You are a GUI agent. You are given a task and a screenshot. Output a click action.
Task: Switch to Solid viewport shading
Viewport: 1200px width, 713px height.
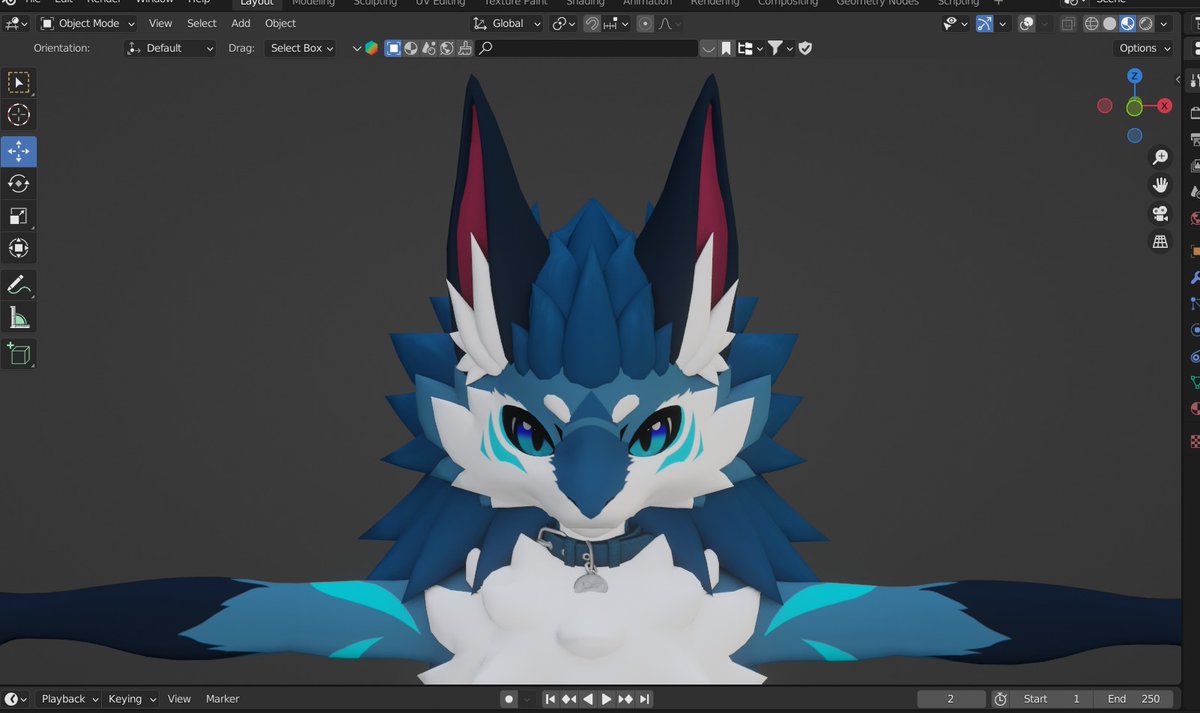point(1109,23)
